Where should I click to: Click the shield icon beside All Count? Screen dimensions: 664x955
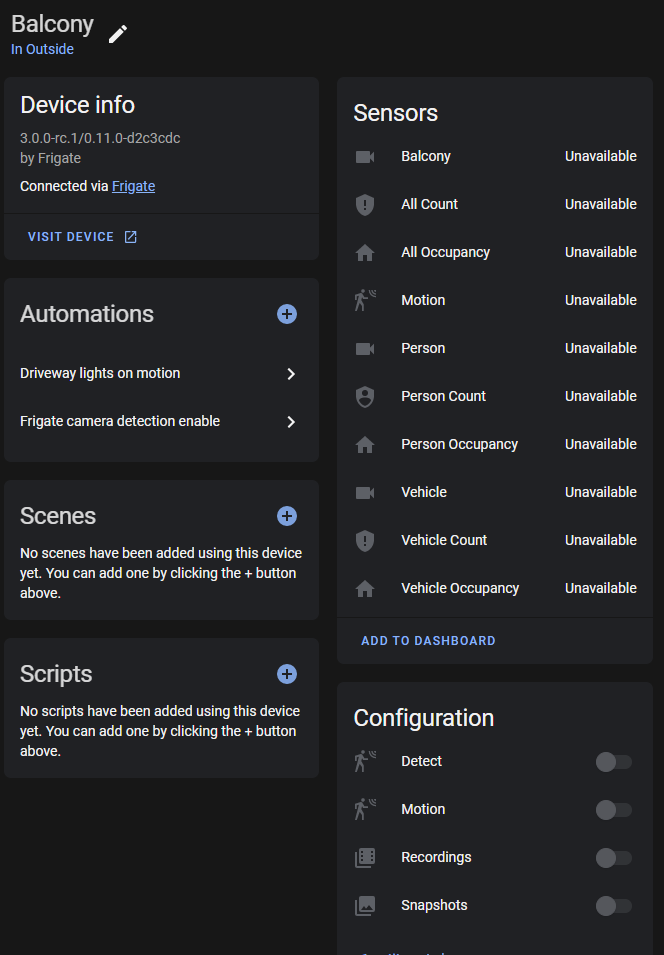coord(365,205)
